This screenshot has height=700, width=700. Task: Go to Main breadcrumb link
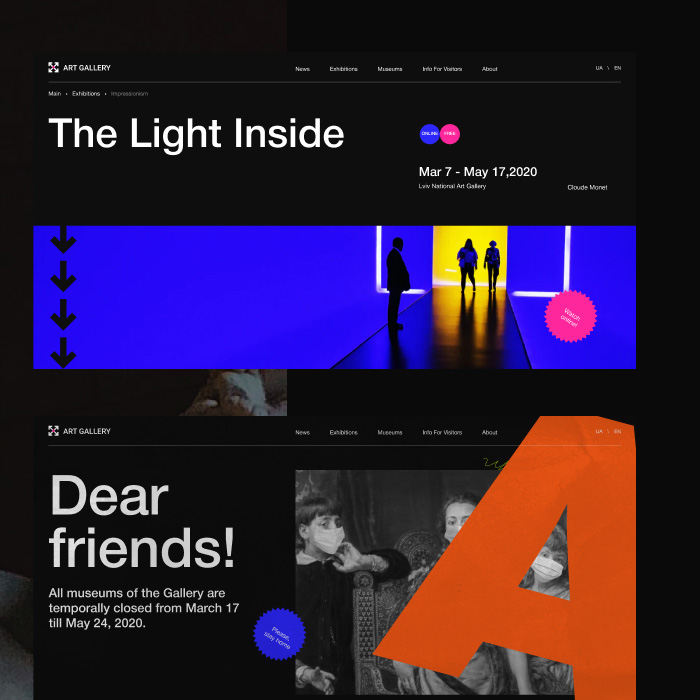54,94
